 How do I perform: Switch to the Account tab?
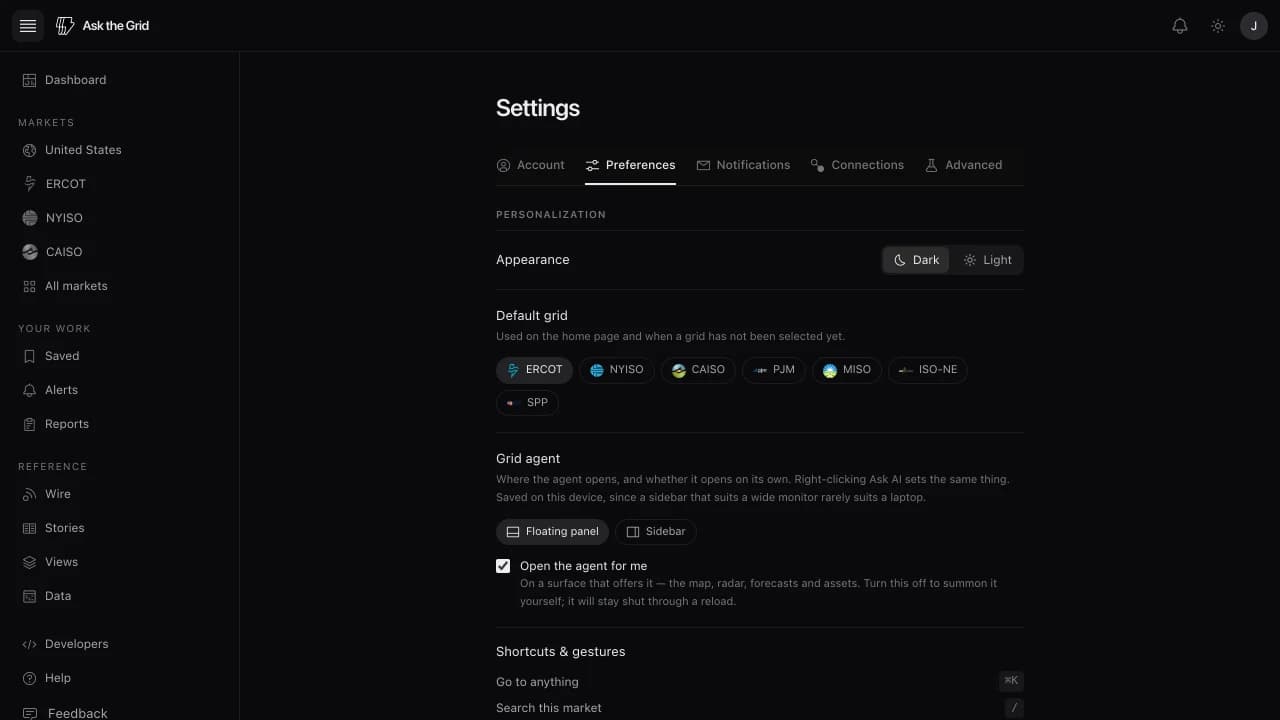[x=531, y=165]
